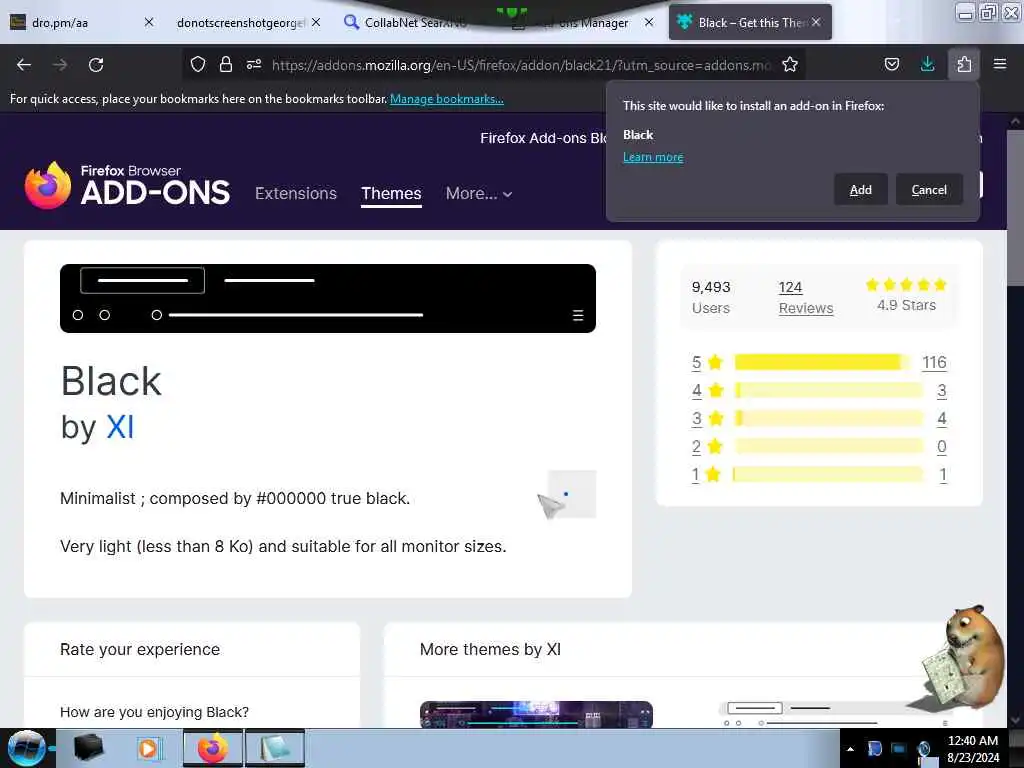Screen dimensions: 1024x768
Task: Open the light theme thumbnail by XI
Action: click(836, 714)
